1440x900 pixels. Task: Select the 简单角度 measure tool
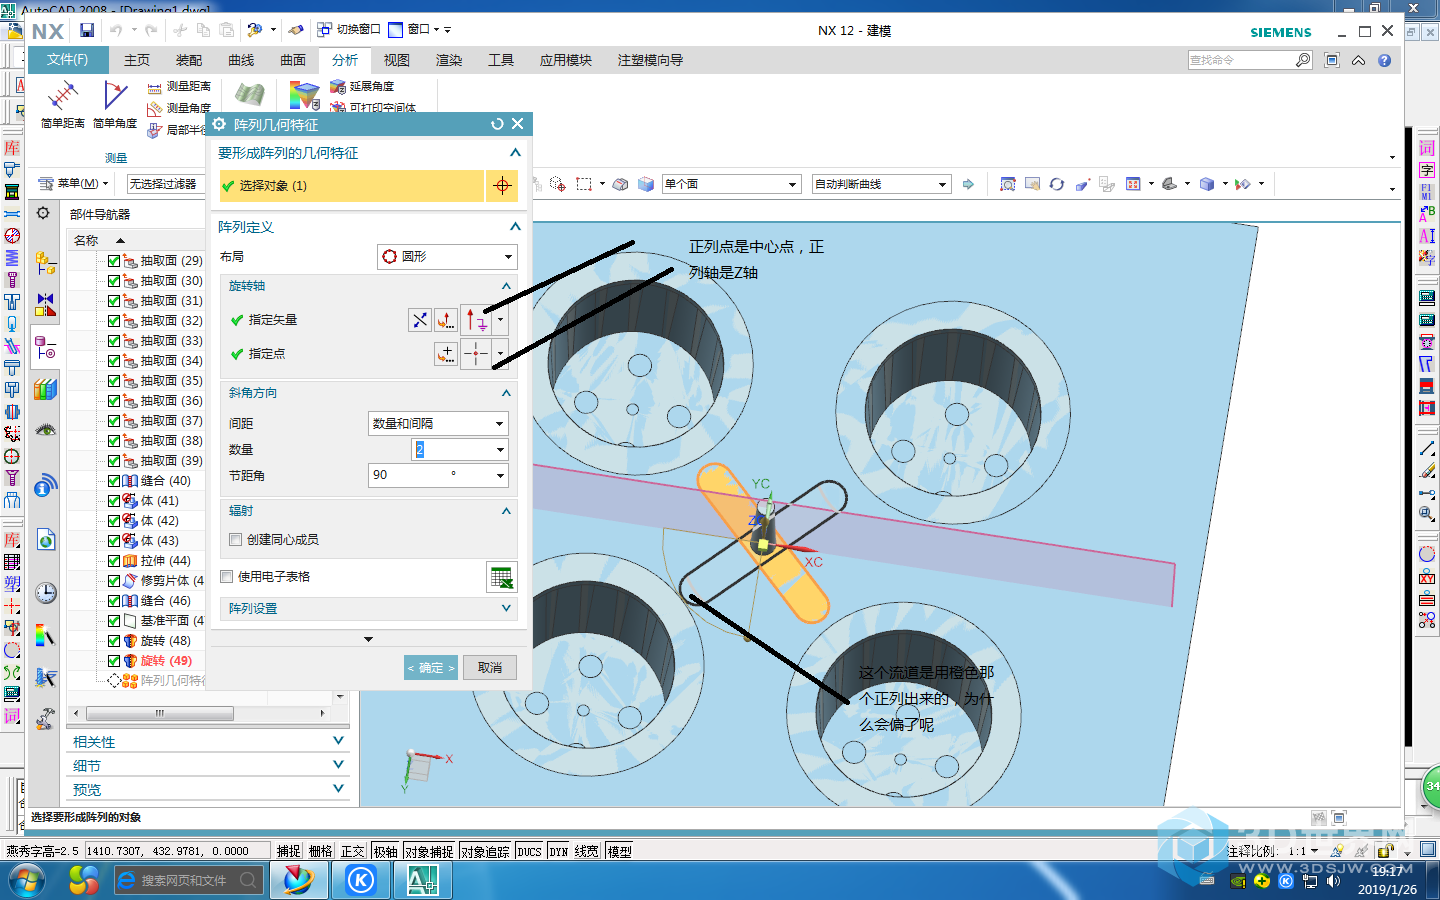pos(115,104)
